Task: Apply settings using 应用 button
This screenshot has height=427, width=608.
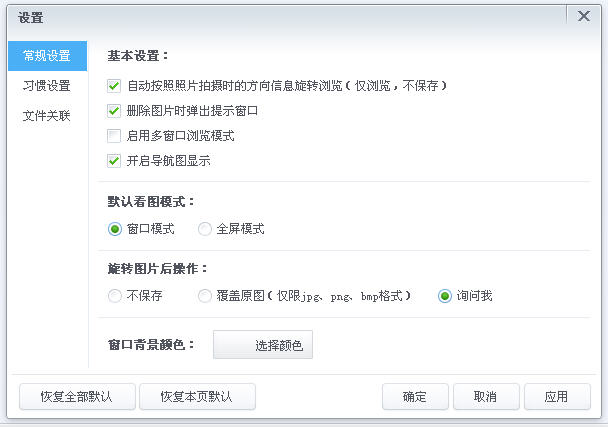Action: [557, 396]
